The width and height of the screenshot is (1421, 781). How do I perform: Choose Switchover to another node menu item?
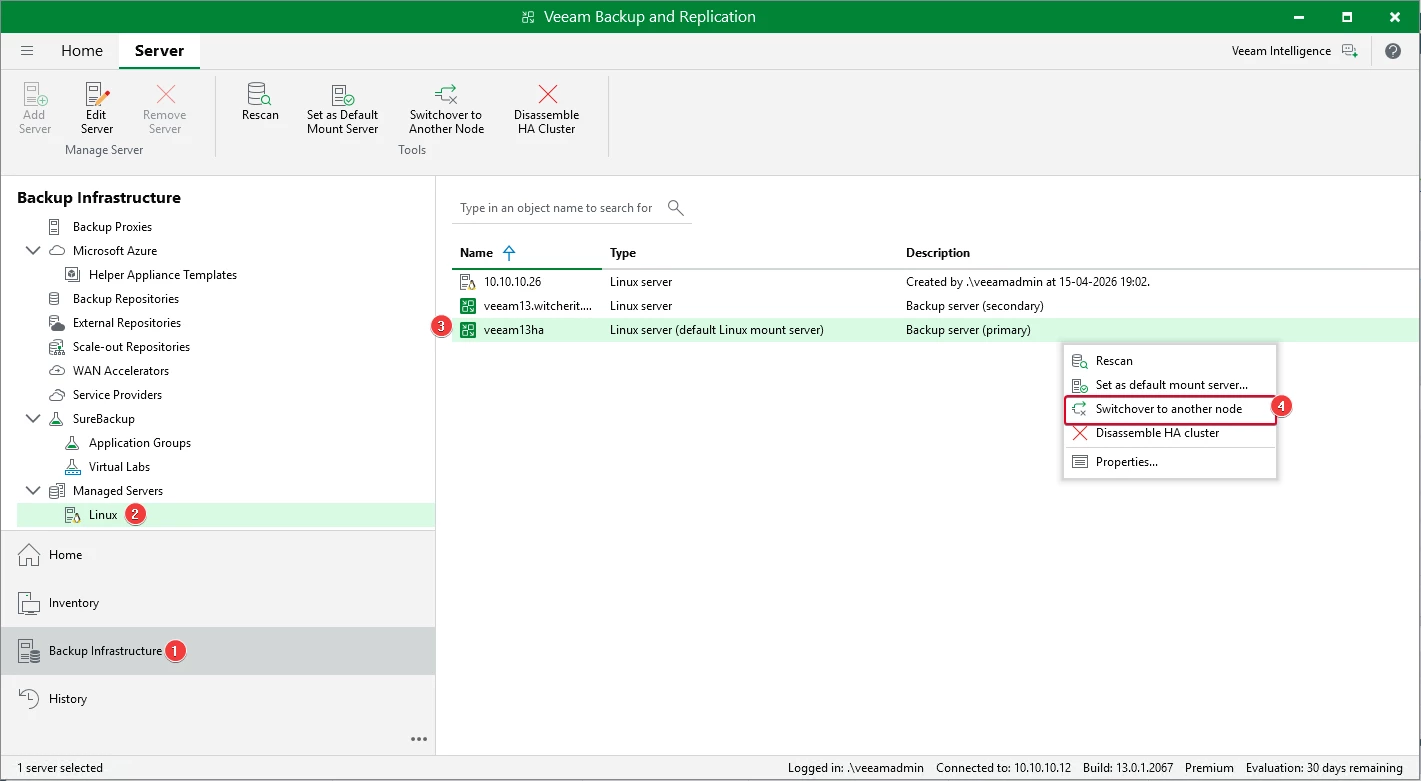(1170, 409)
